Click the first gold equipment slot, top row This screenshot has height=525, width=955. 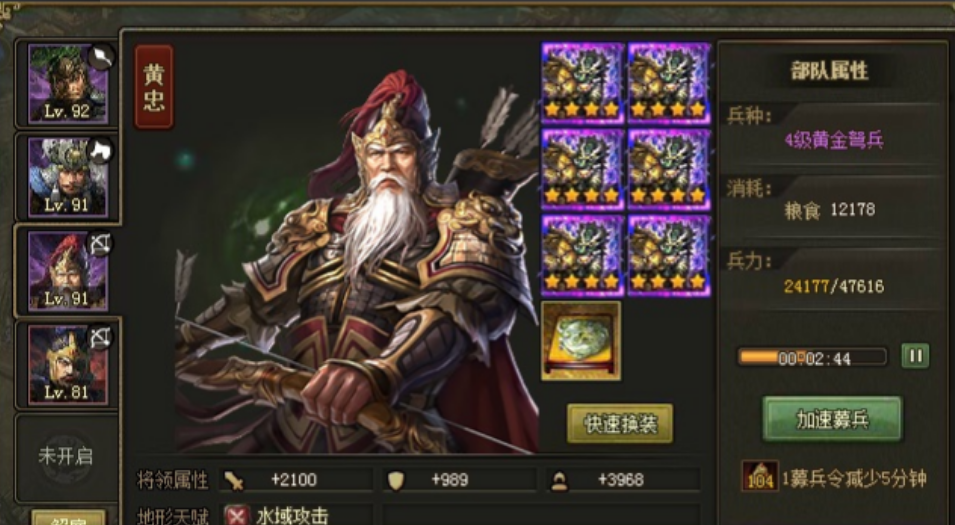point(582,82)
